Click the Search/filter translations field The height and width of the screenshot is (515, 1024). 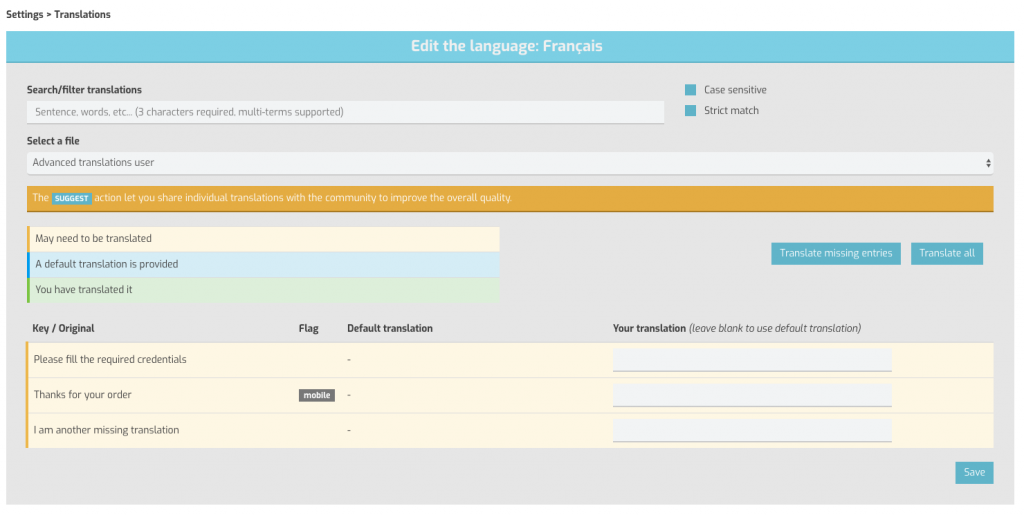(x=345, y=112)
